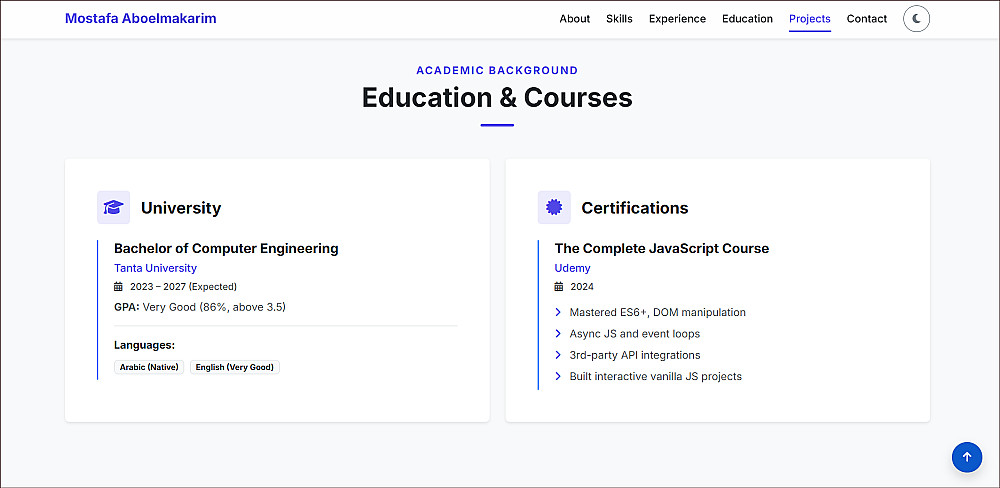This screenshot has width=1000, height=488.
Task: Click the Arabic (Native) language tag
Action: (x=149, y=367)
